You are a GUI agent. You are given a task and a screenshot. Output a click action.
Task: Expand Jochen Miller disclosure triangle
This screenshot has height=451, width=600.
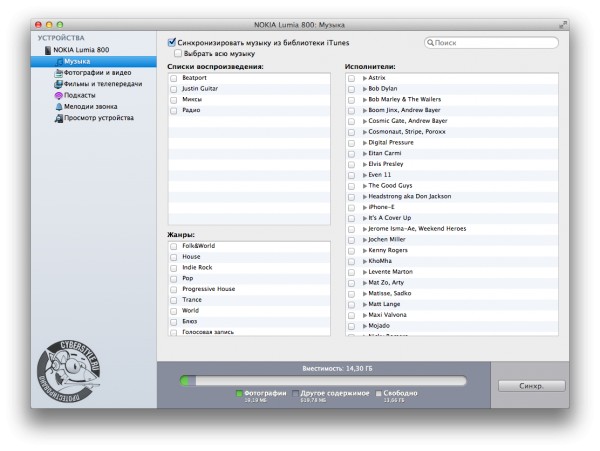point(365,240)
